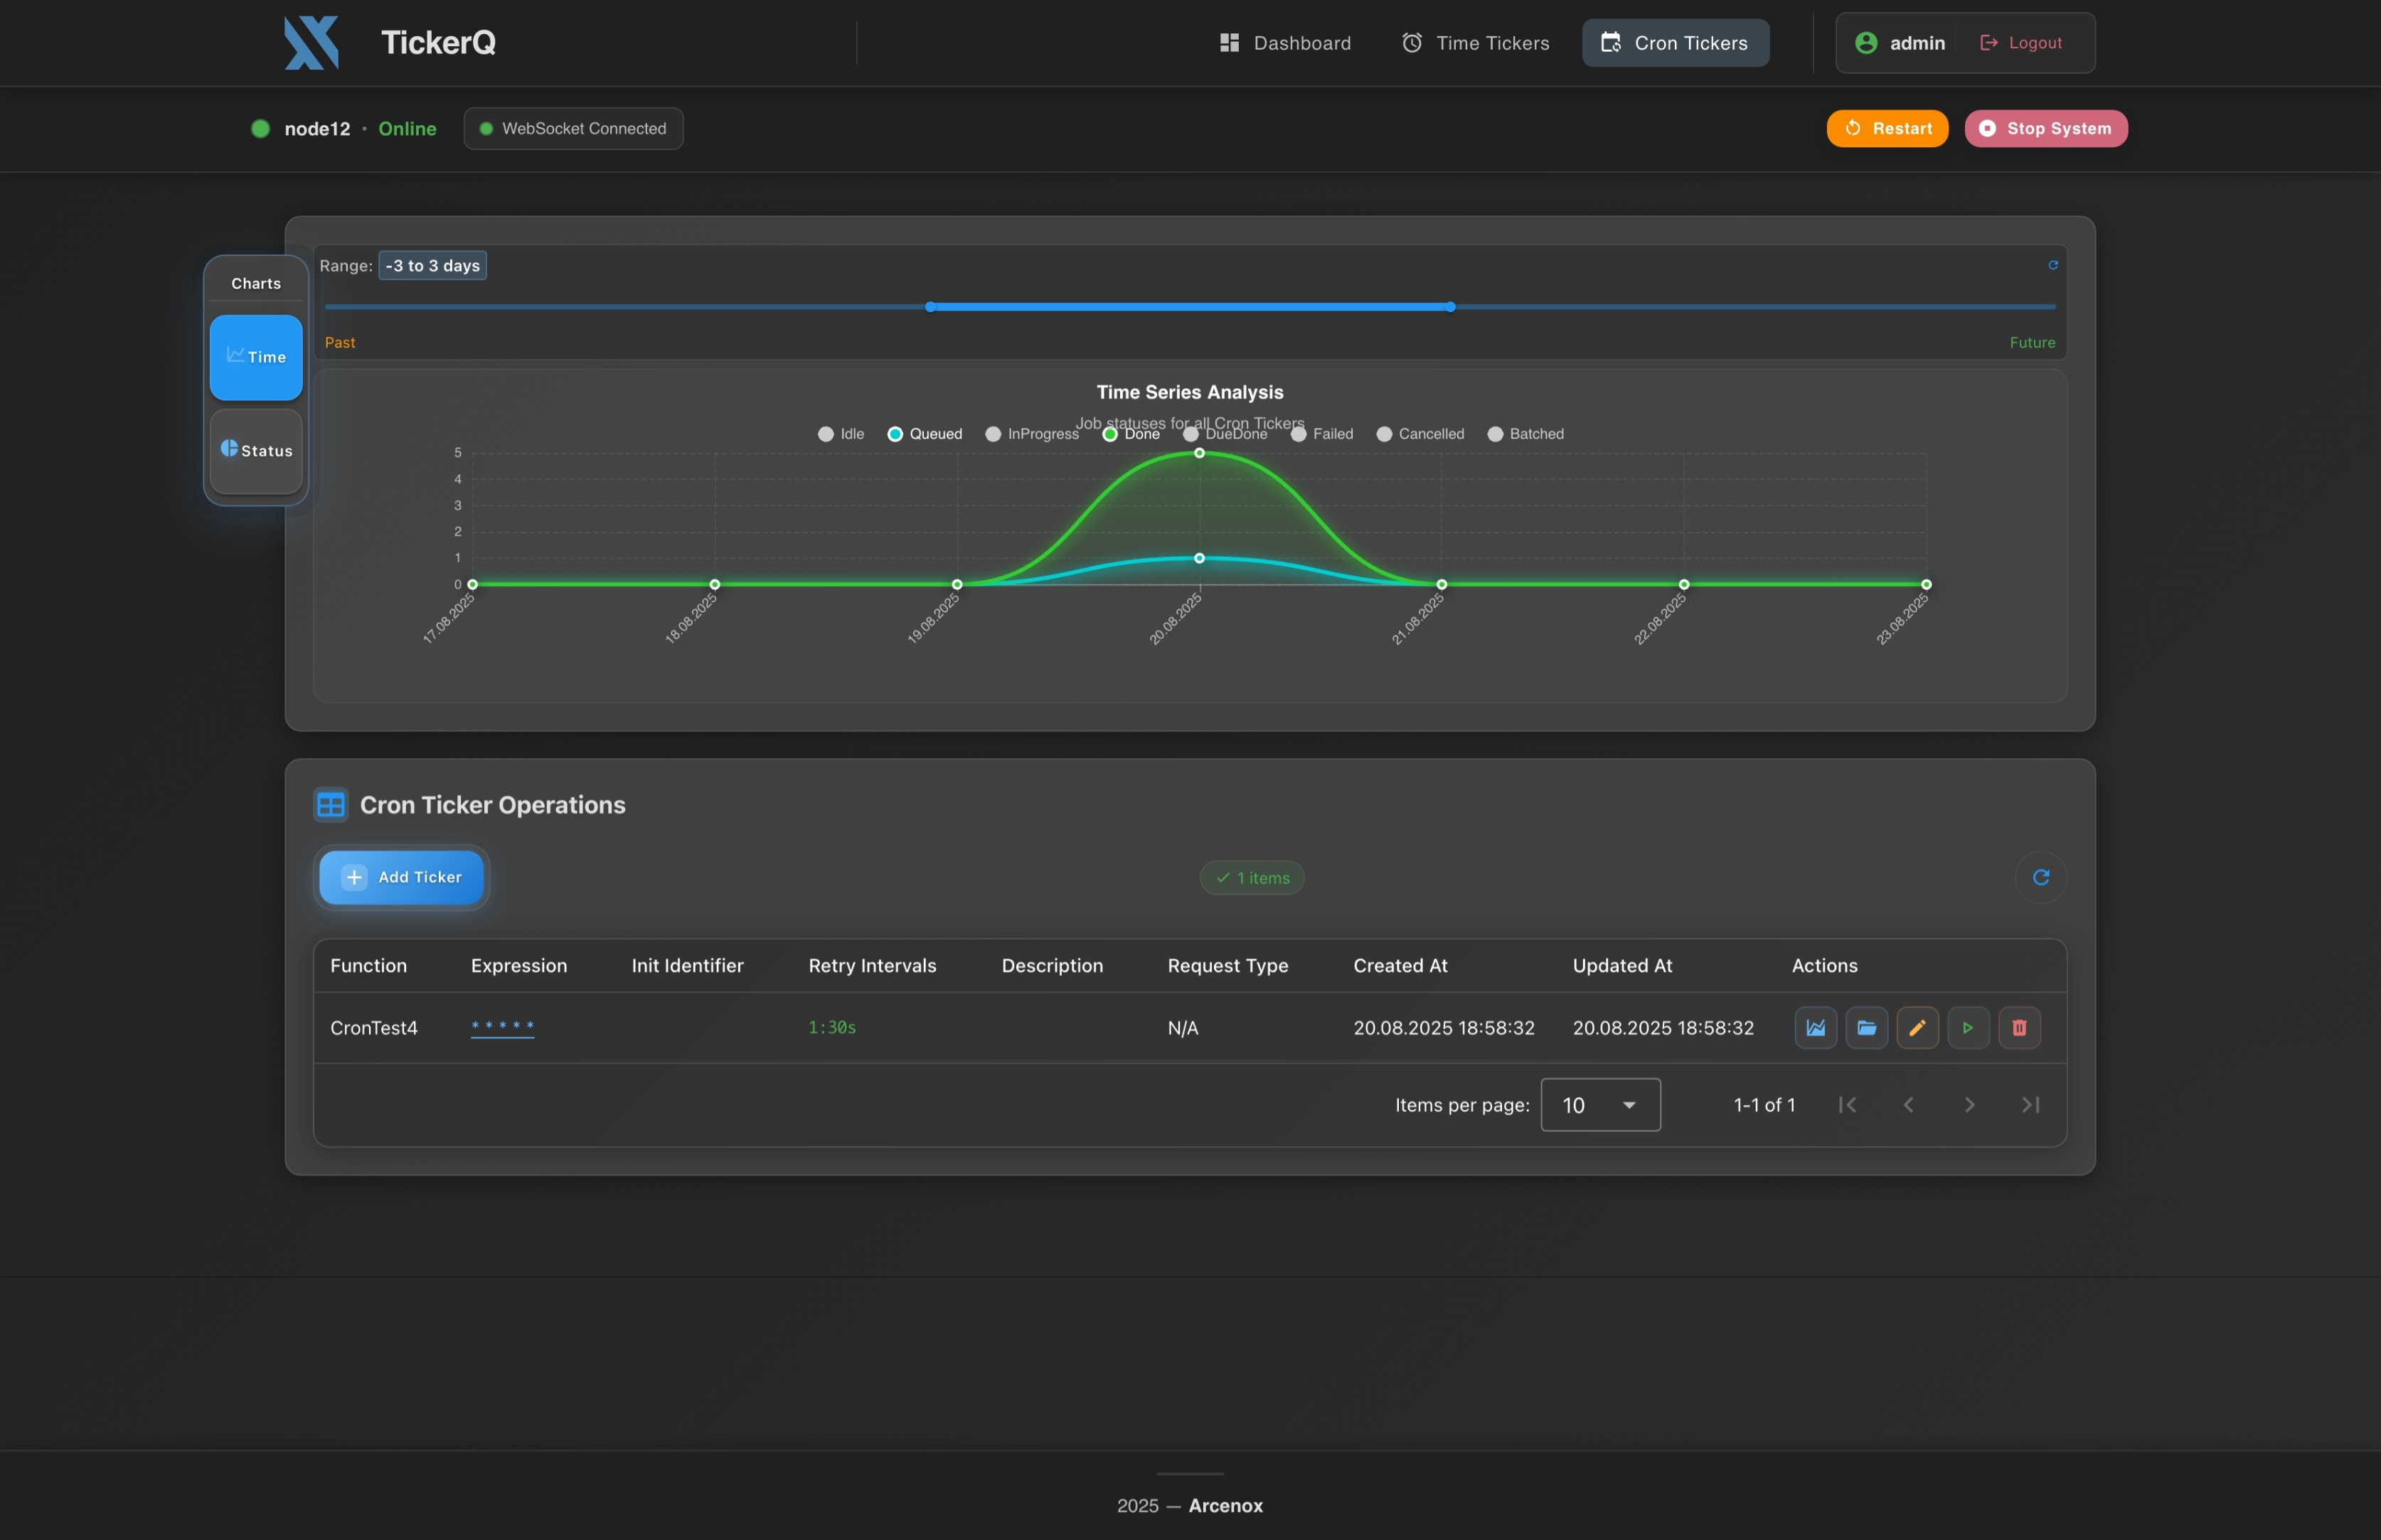Viewport: 2381px width, 1540px height.
Task: Click the chart view icon in Actions
Action: point(1815,1027)
